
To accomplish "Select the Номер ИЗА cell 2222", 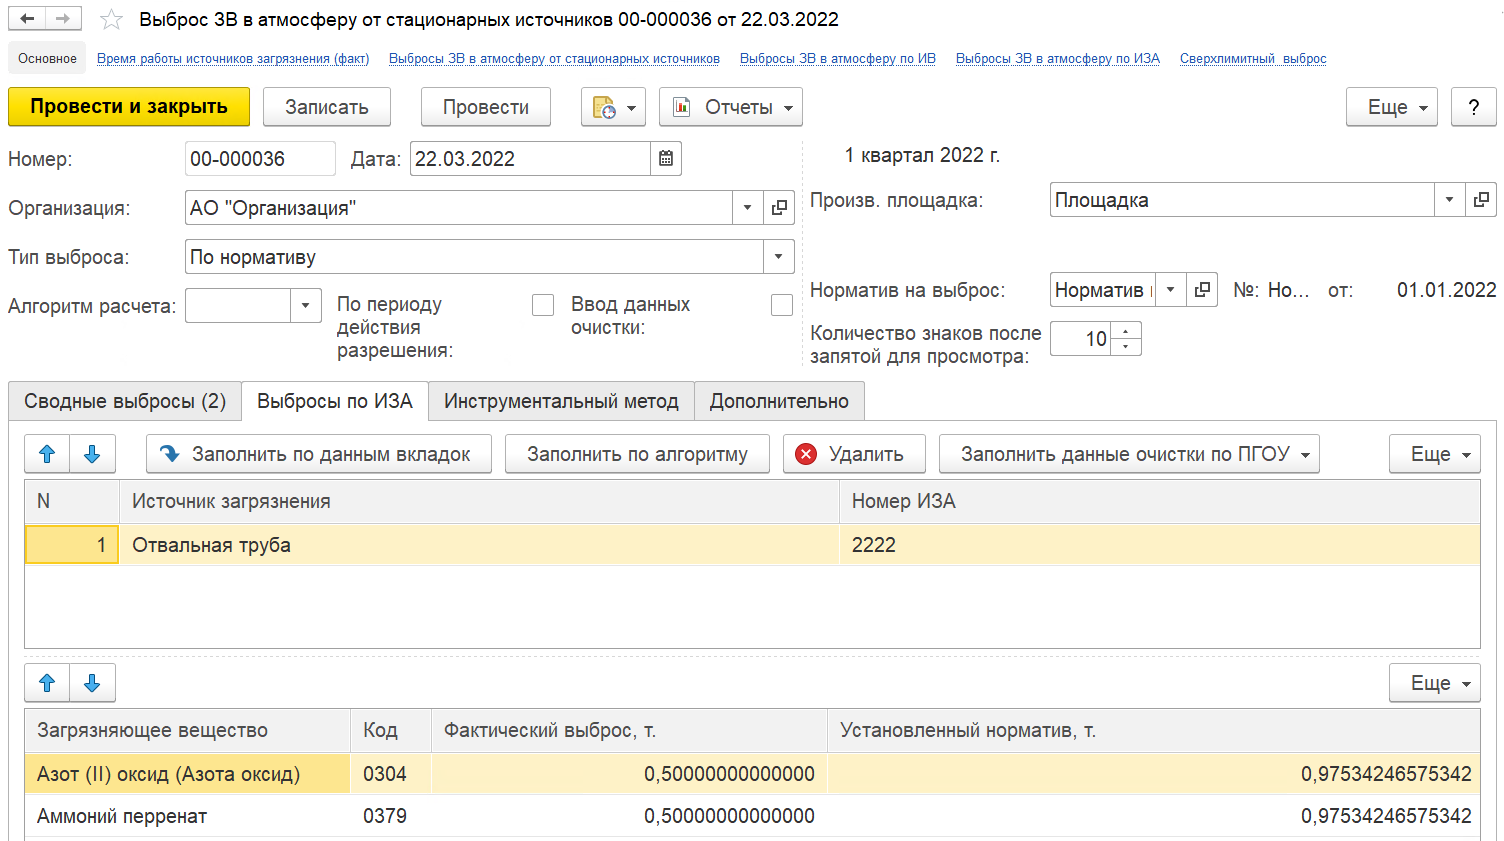I will point(1160,545).
